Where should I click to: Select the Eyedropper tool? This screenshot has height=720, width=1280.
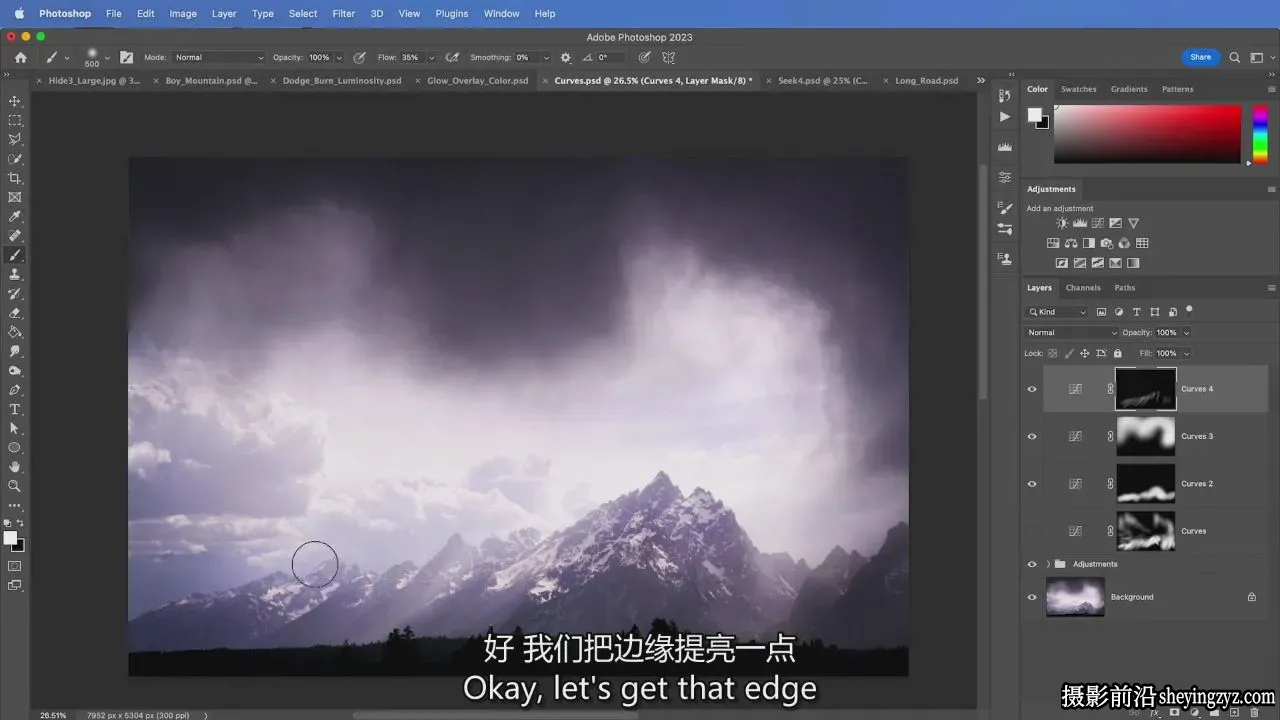[15, 217]
